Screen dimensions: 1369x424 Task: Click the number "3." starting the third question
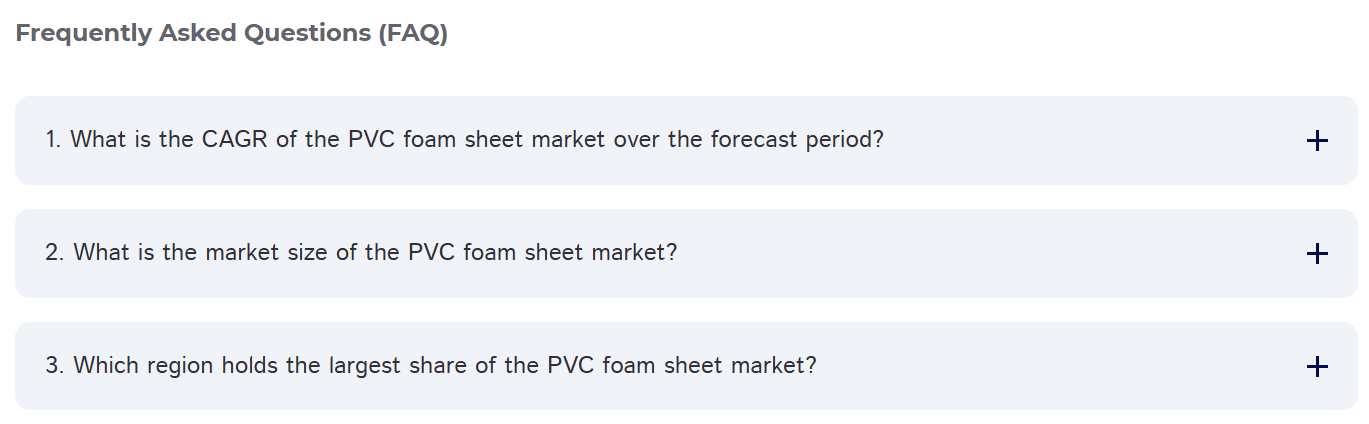[x=55, y=366]
